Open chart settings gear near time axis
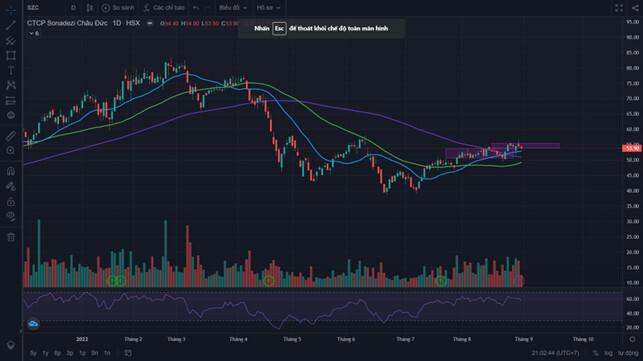This screenshot has width=643, height=361. tap(632, 339)
